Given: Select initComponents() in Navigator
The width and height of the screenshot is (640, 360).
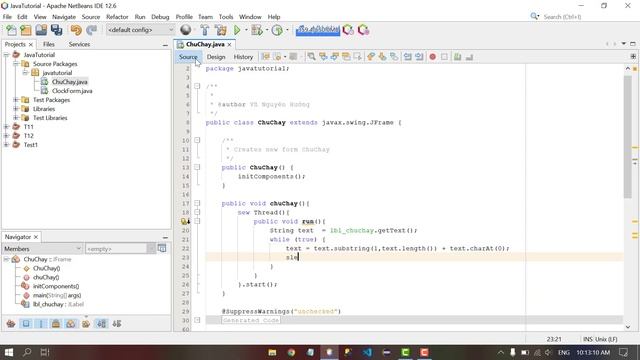Looking at the screenshot, I should [x=56, y=286].
